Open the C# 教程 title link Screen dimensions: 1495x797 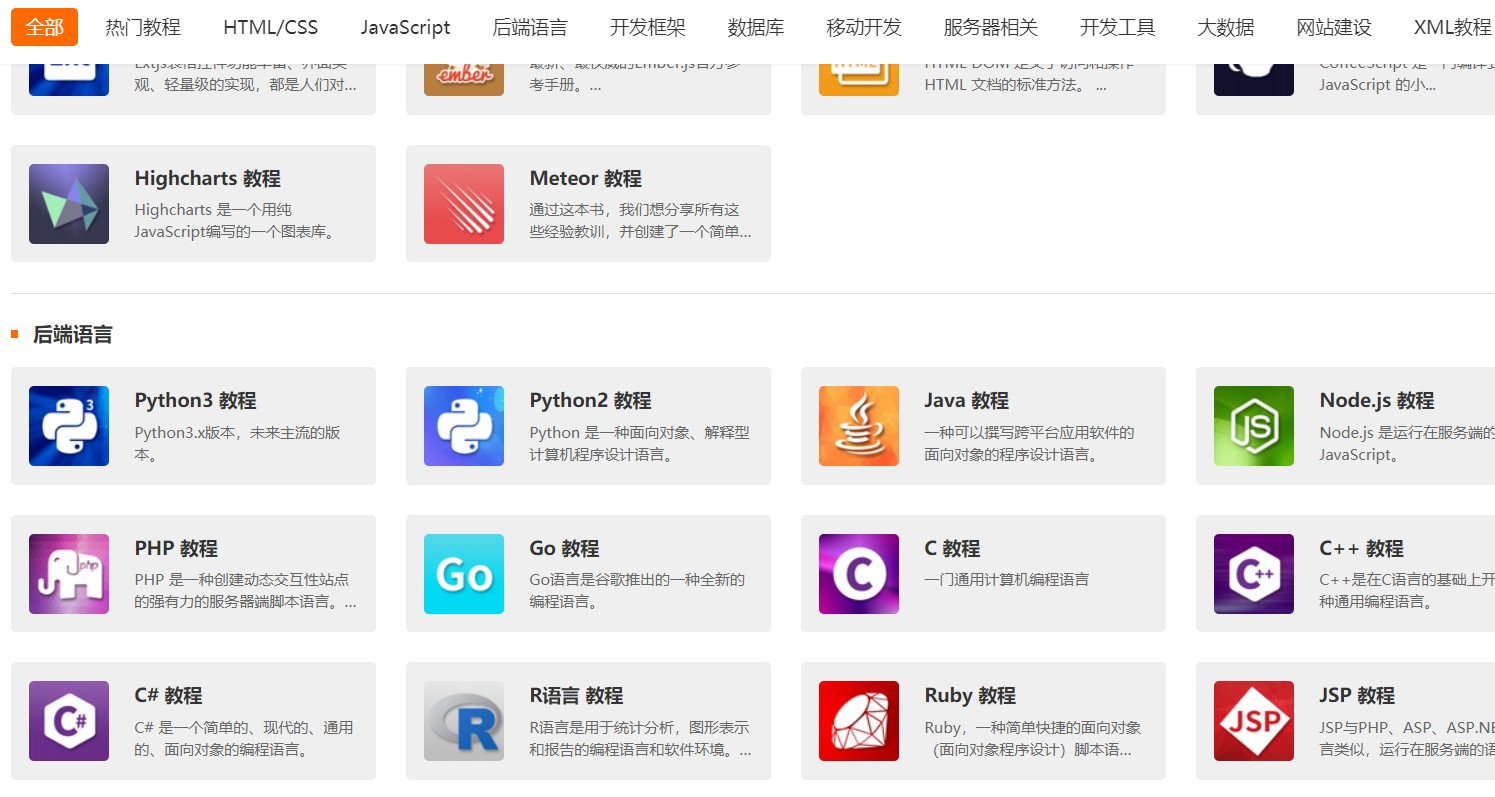pos(169,696)
